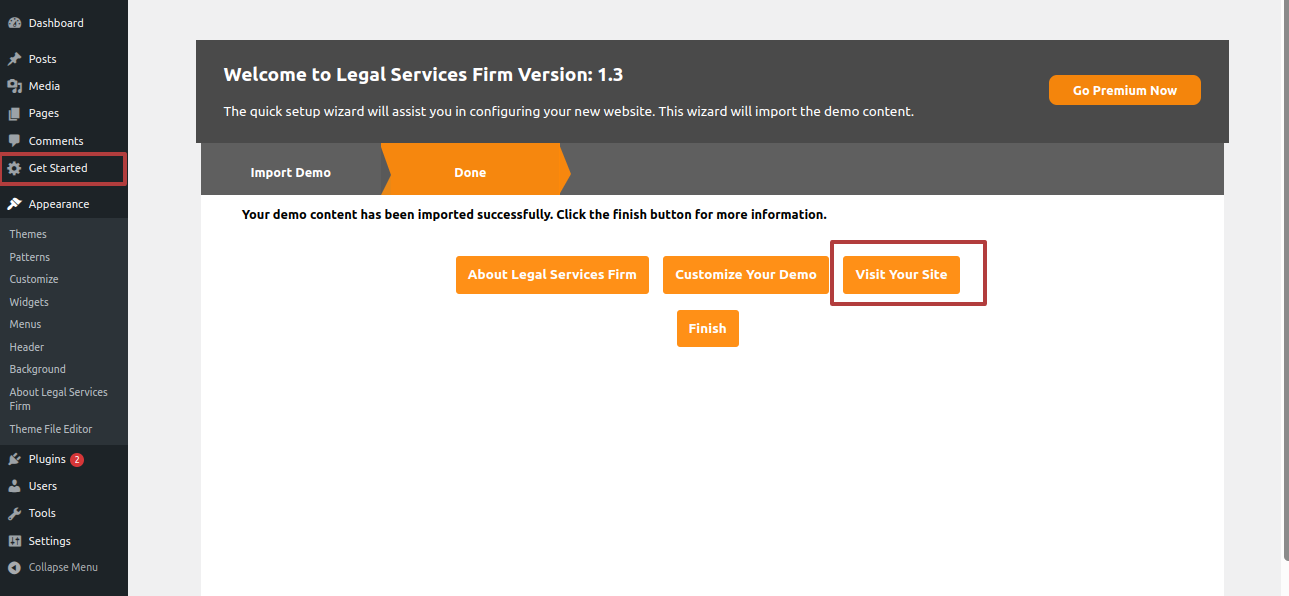This screenshot has width=1289, height=596.
Task: Click the Visit Your Site button
Action: (x=901, y=274)
